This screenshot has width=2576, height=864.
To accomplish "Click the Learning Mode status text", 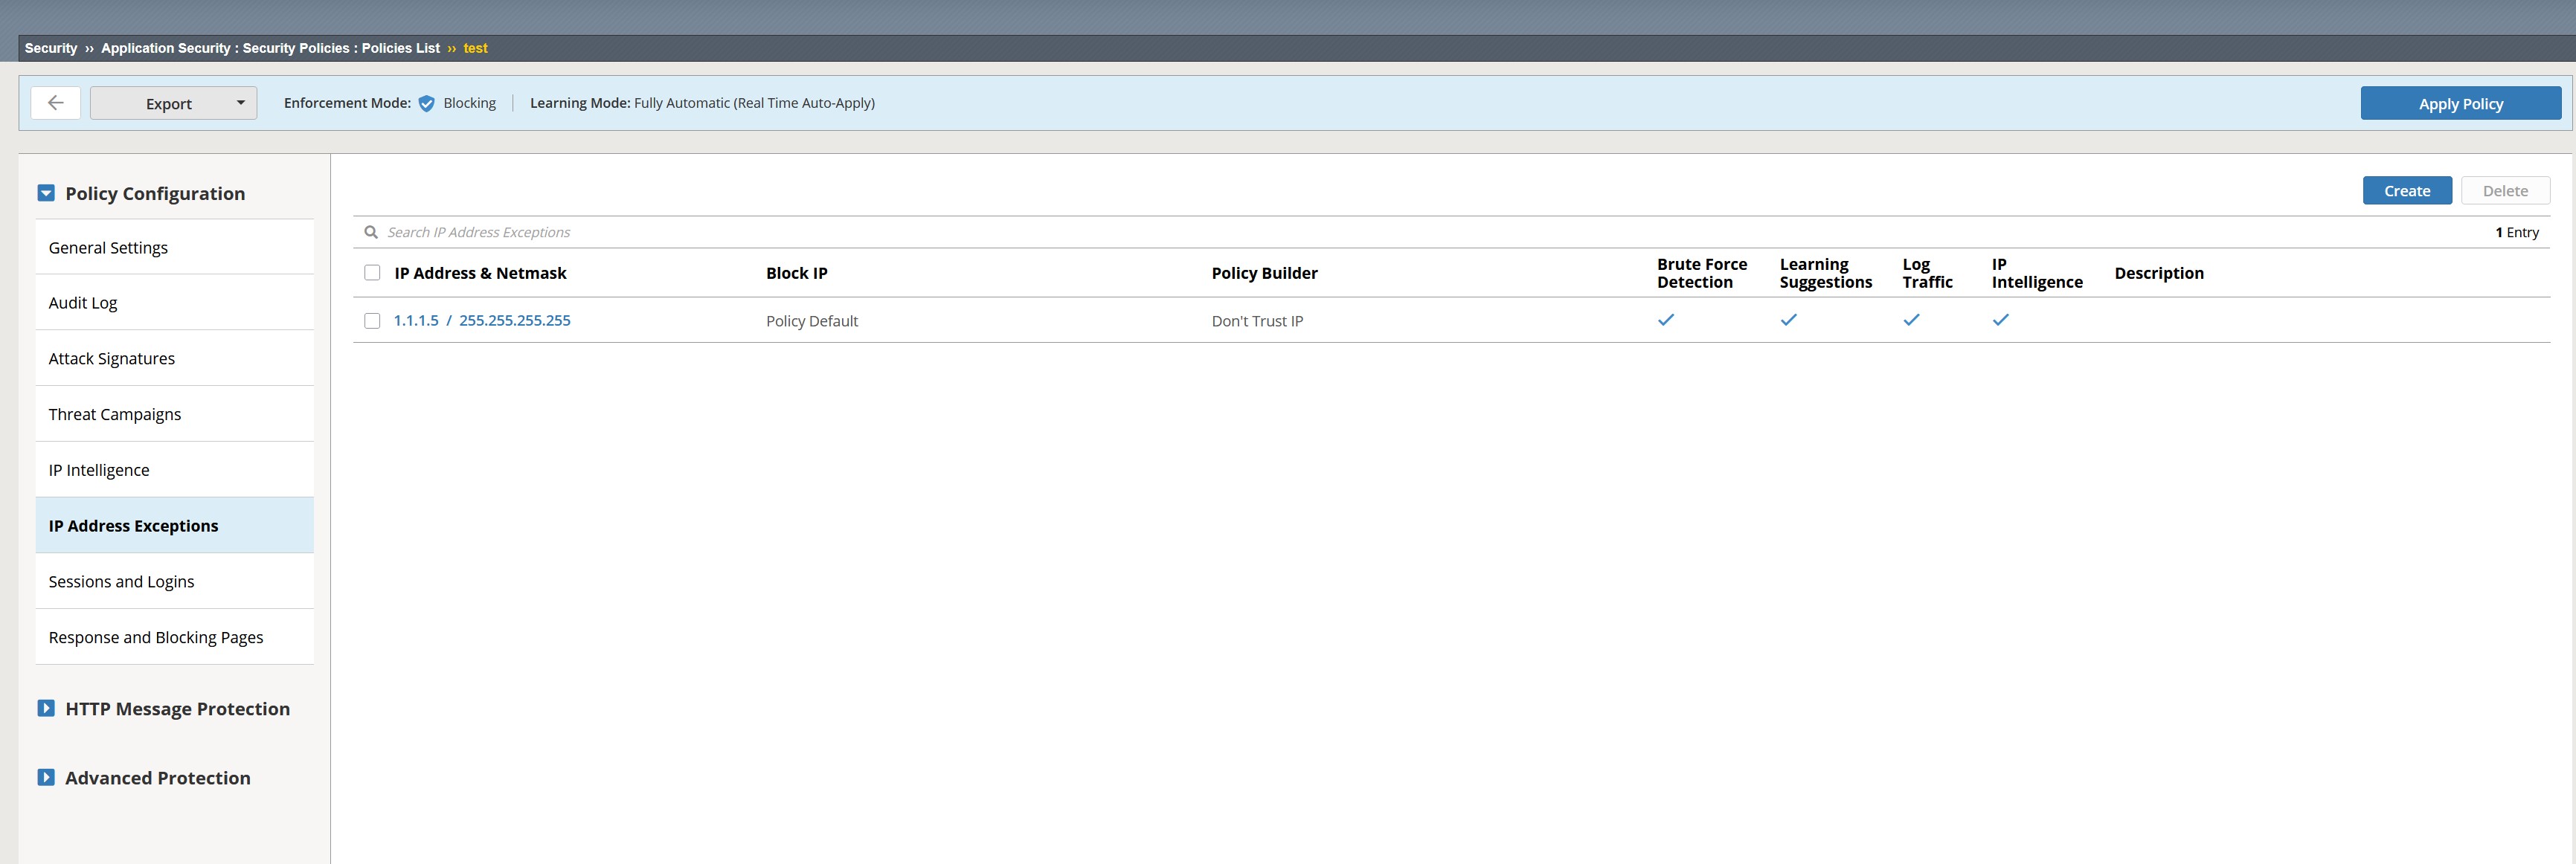I will click(702, 103).
